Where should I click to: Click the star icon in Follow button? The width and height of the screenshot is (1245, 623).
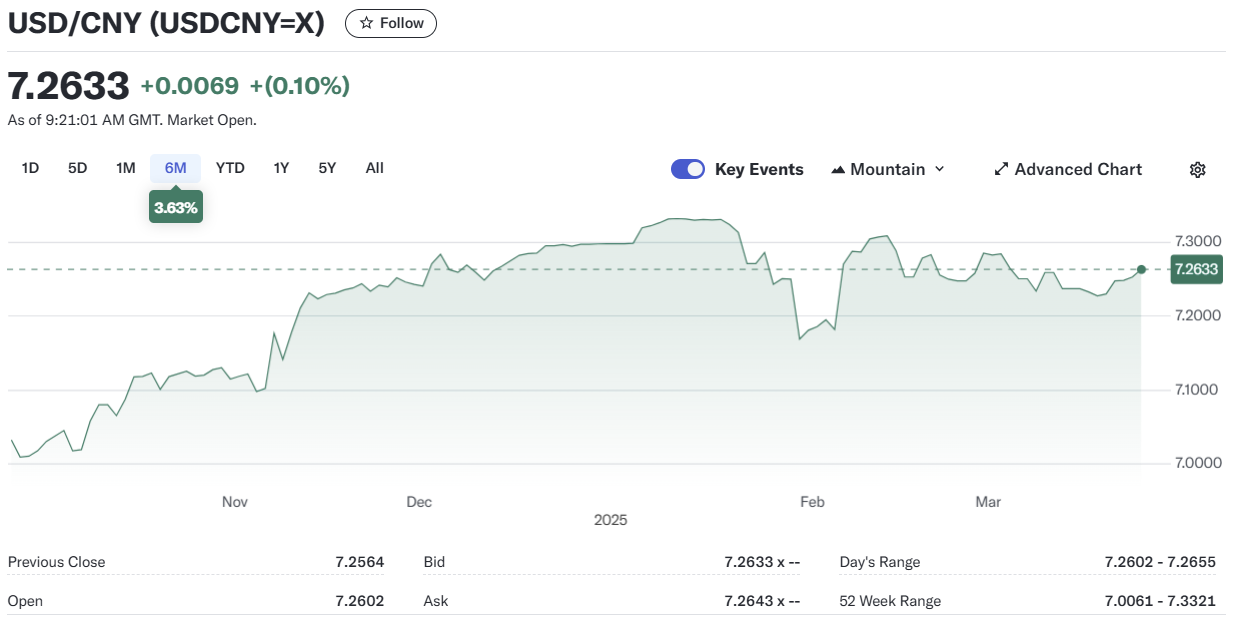click(x=367, y=23)
